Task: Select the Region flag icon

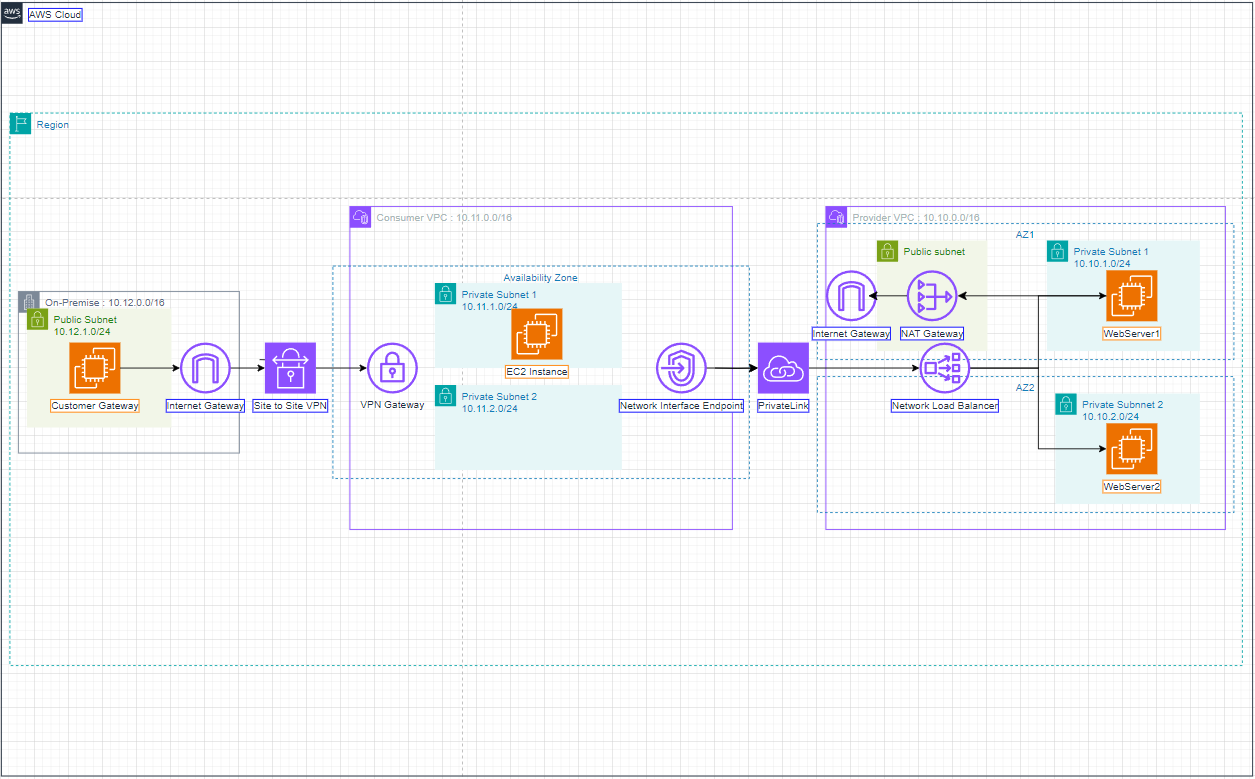Action: click(21, 124)
